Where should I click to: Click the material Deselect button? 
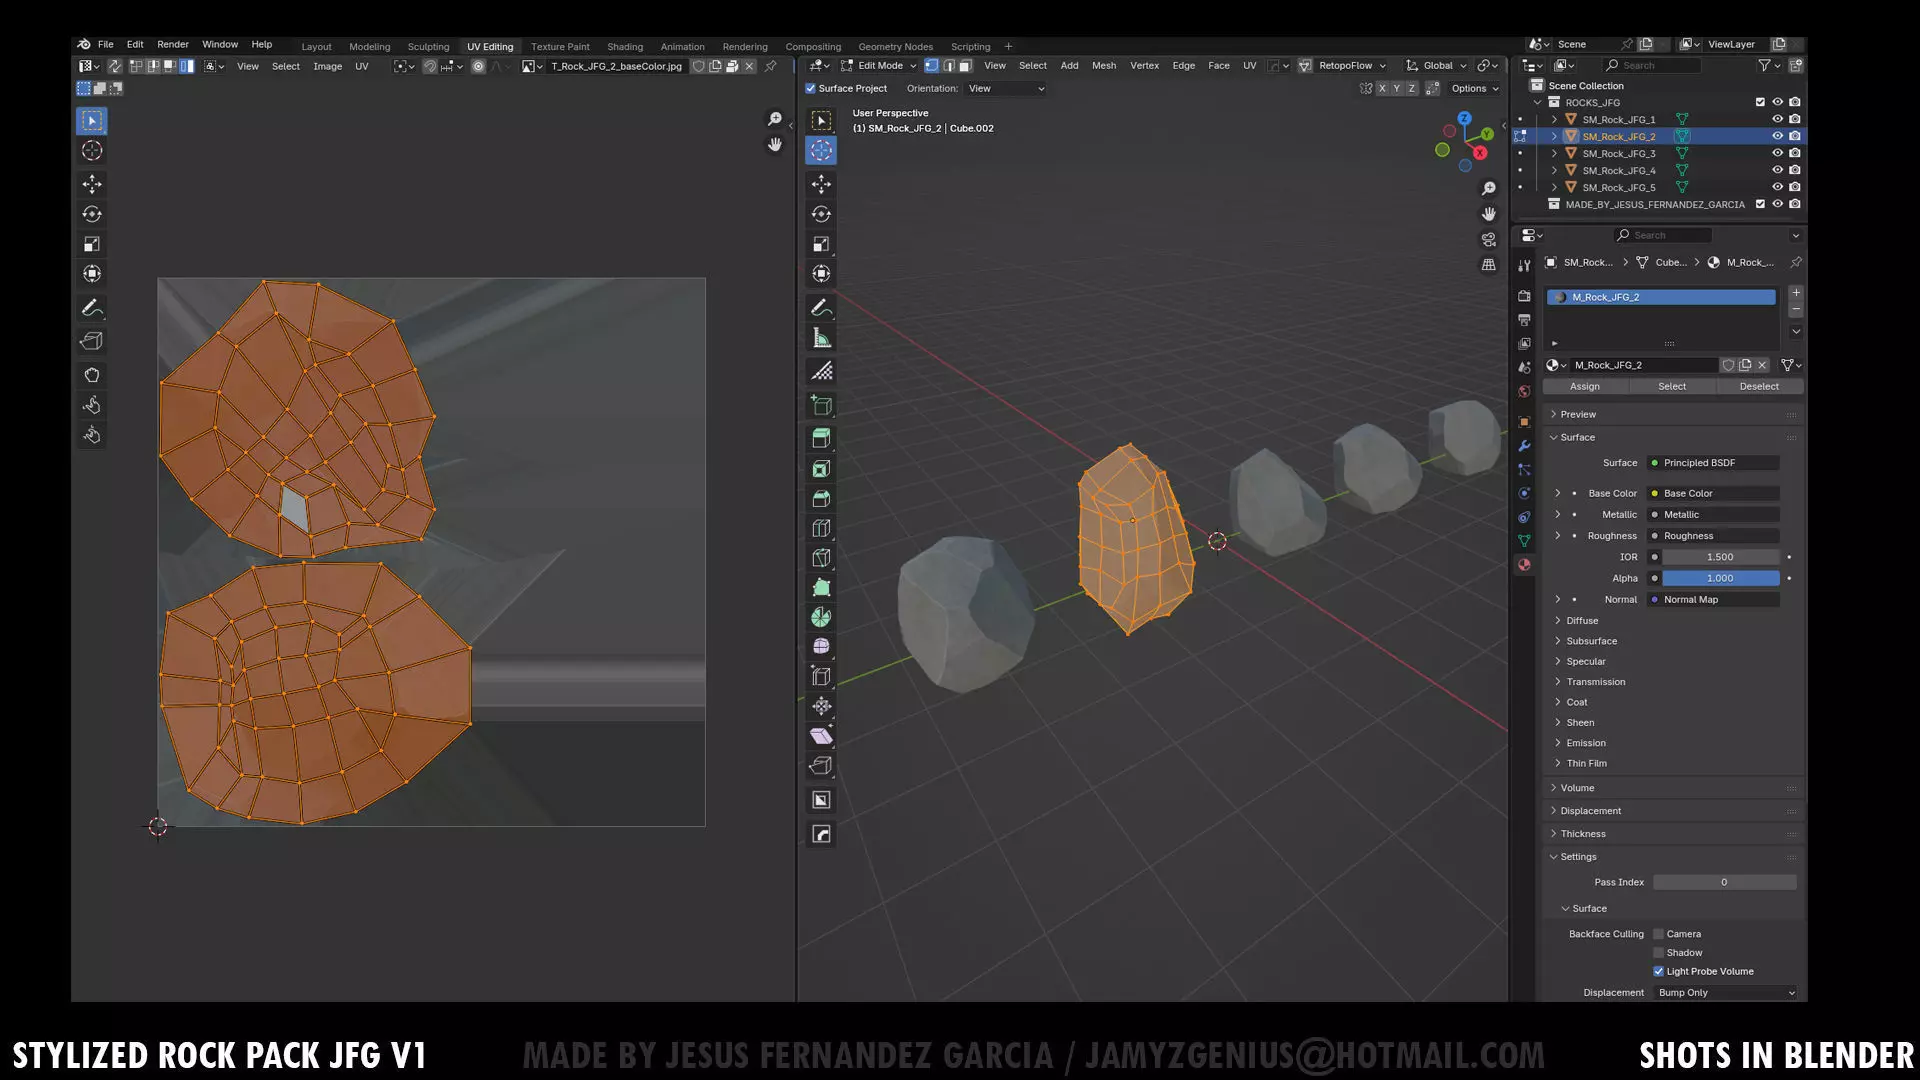coord(1759,387)
